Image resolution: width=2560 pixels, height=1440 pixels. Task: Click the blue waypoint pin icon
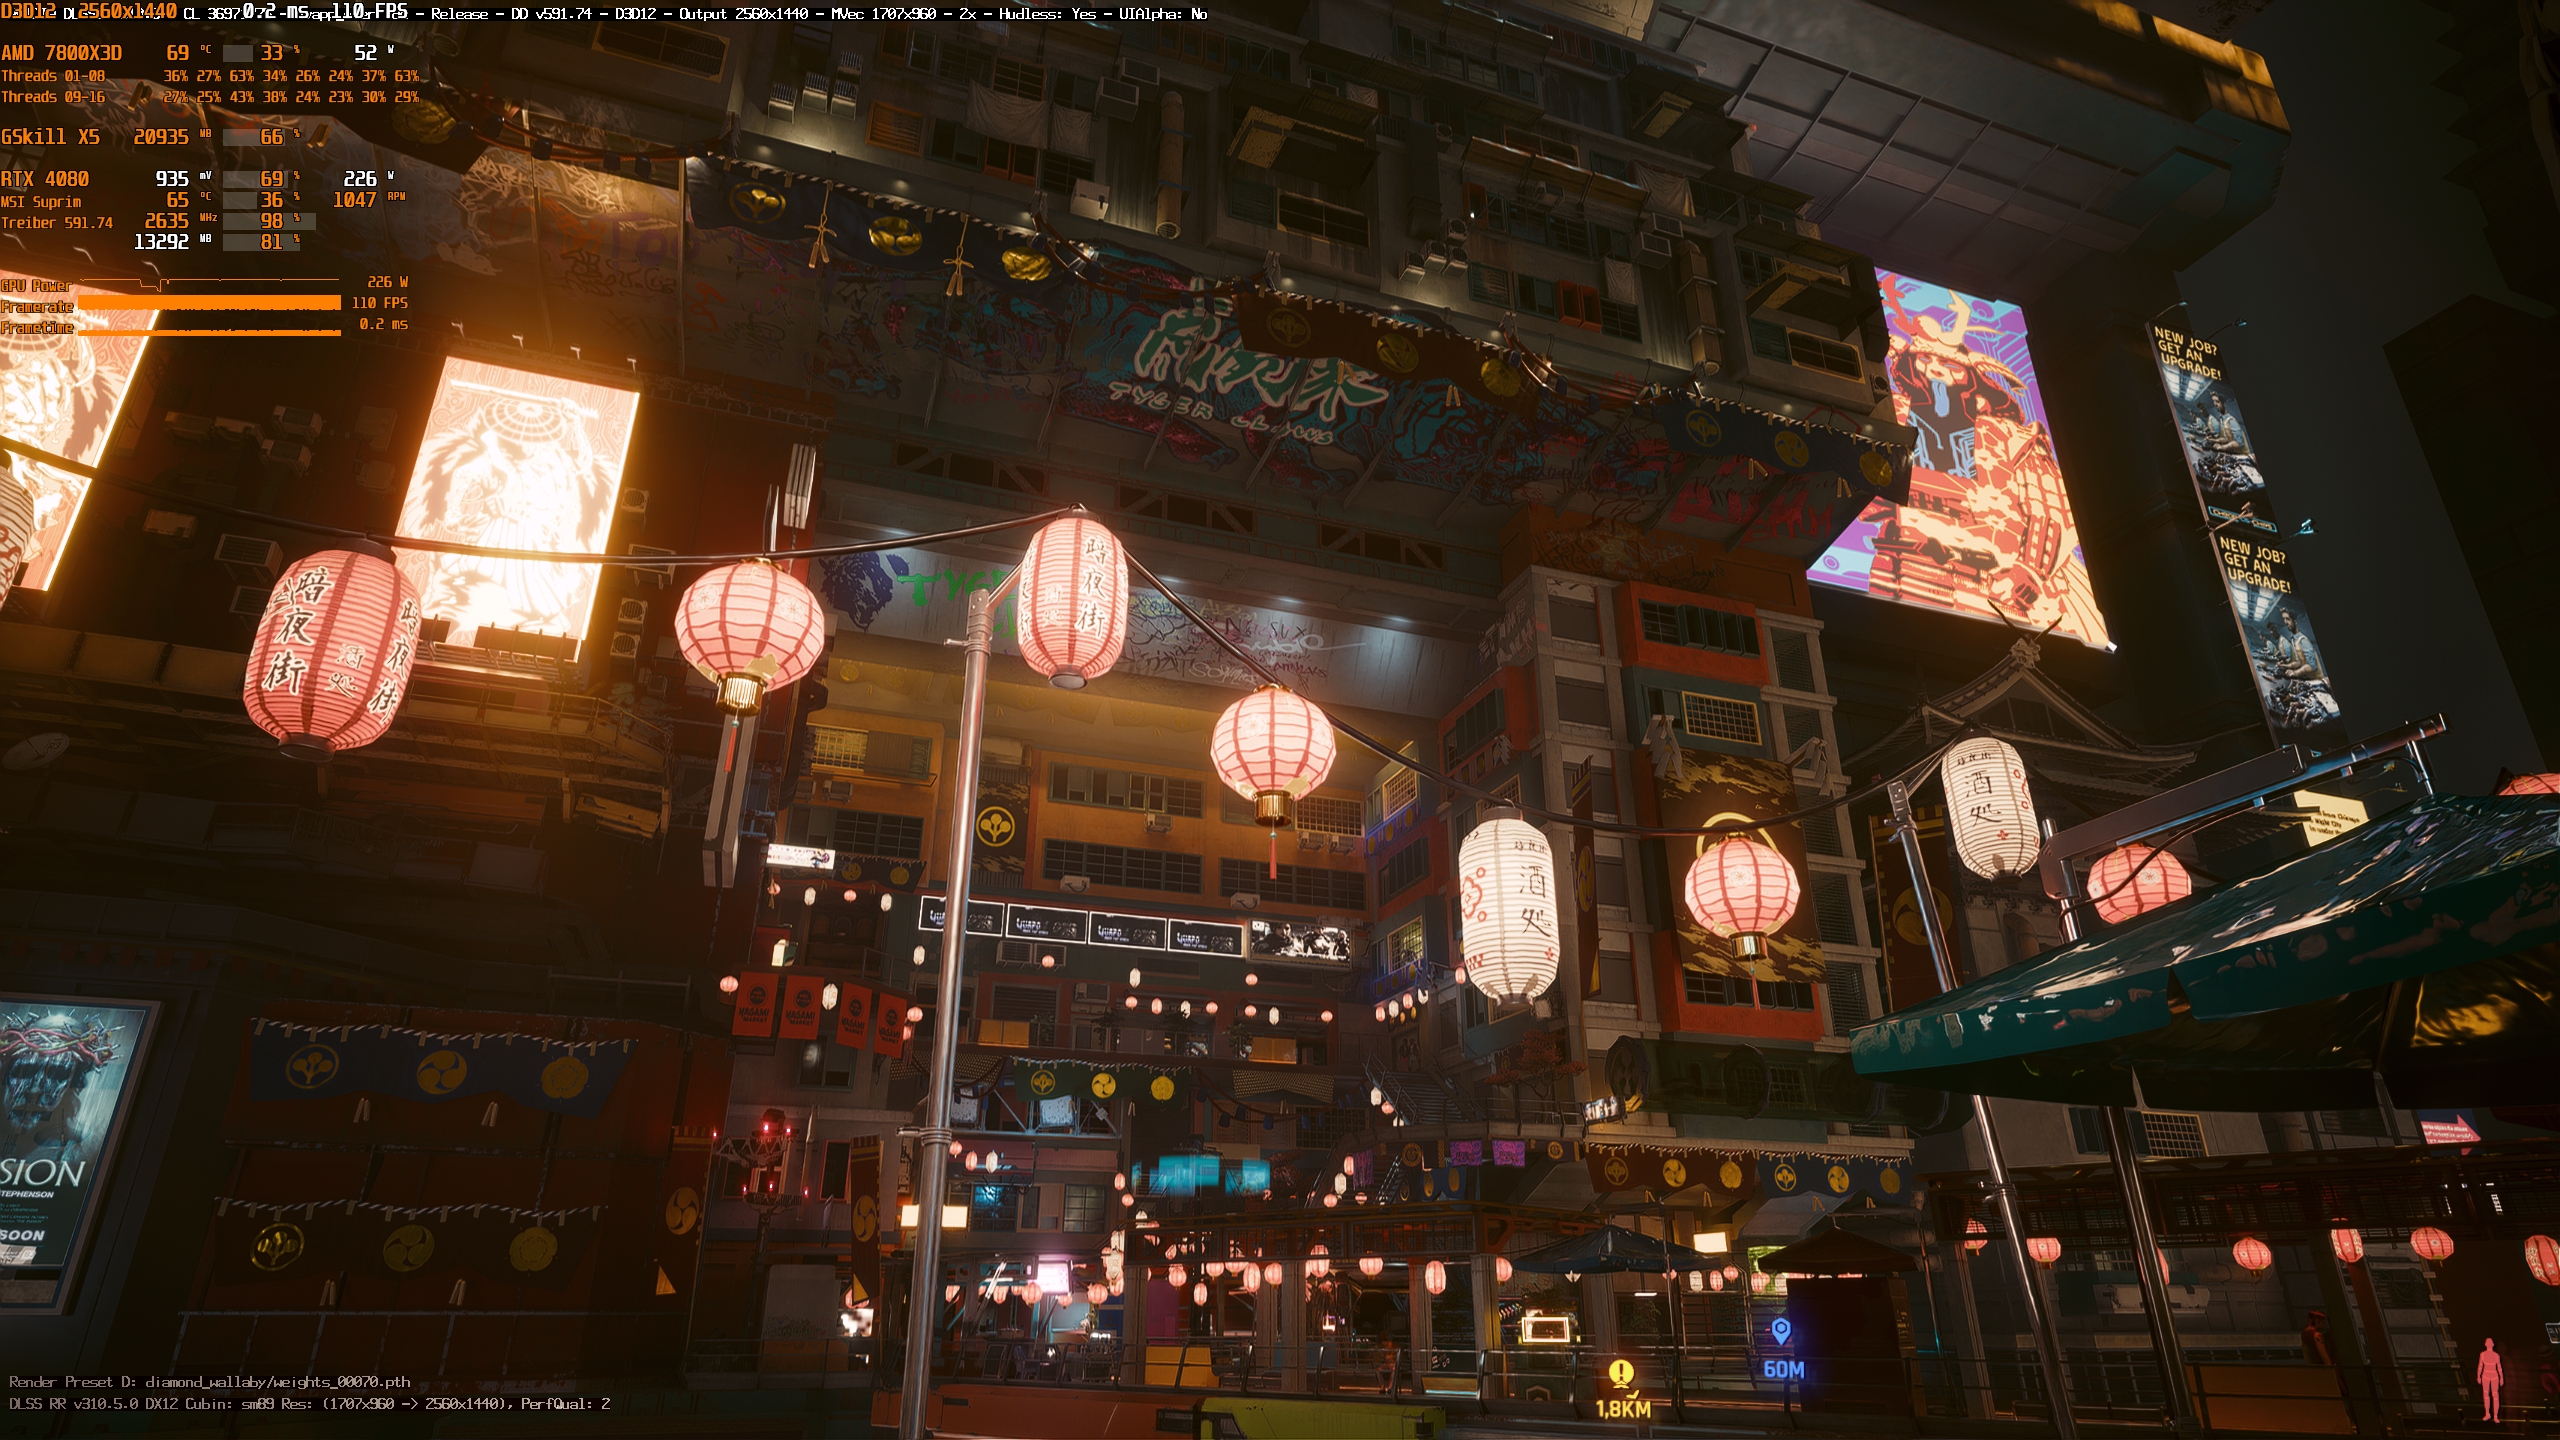coord(1780,1331)
